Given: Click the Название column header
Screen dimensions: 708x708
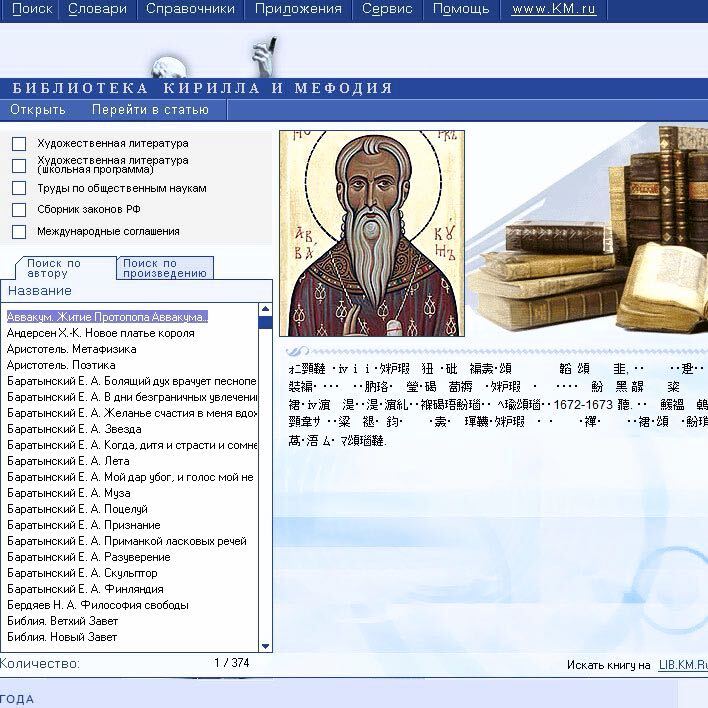Looking at the screenshot, I should 40,291.
